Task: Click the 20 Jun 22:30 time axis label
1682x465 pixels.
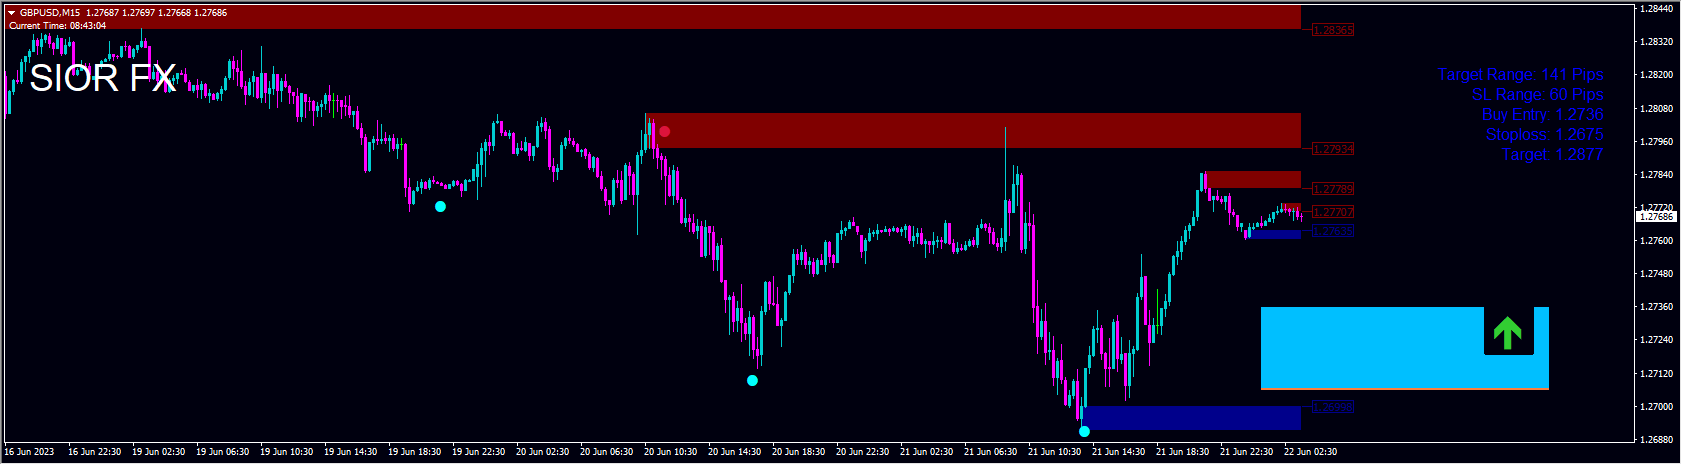Action: pos(862,452)
